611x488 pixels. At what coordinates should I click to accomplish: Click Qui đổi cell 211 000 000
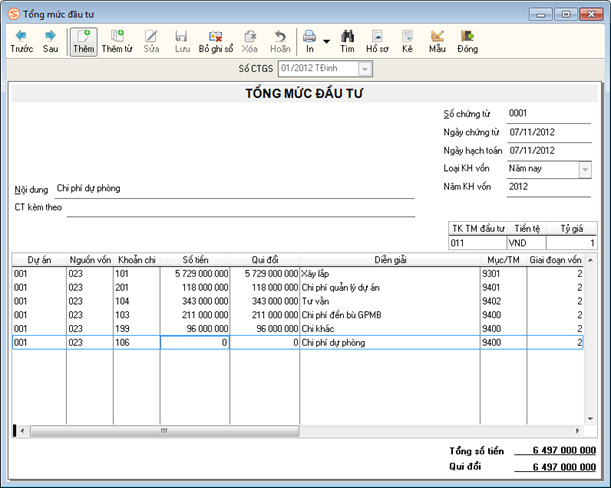[265, 315]
